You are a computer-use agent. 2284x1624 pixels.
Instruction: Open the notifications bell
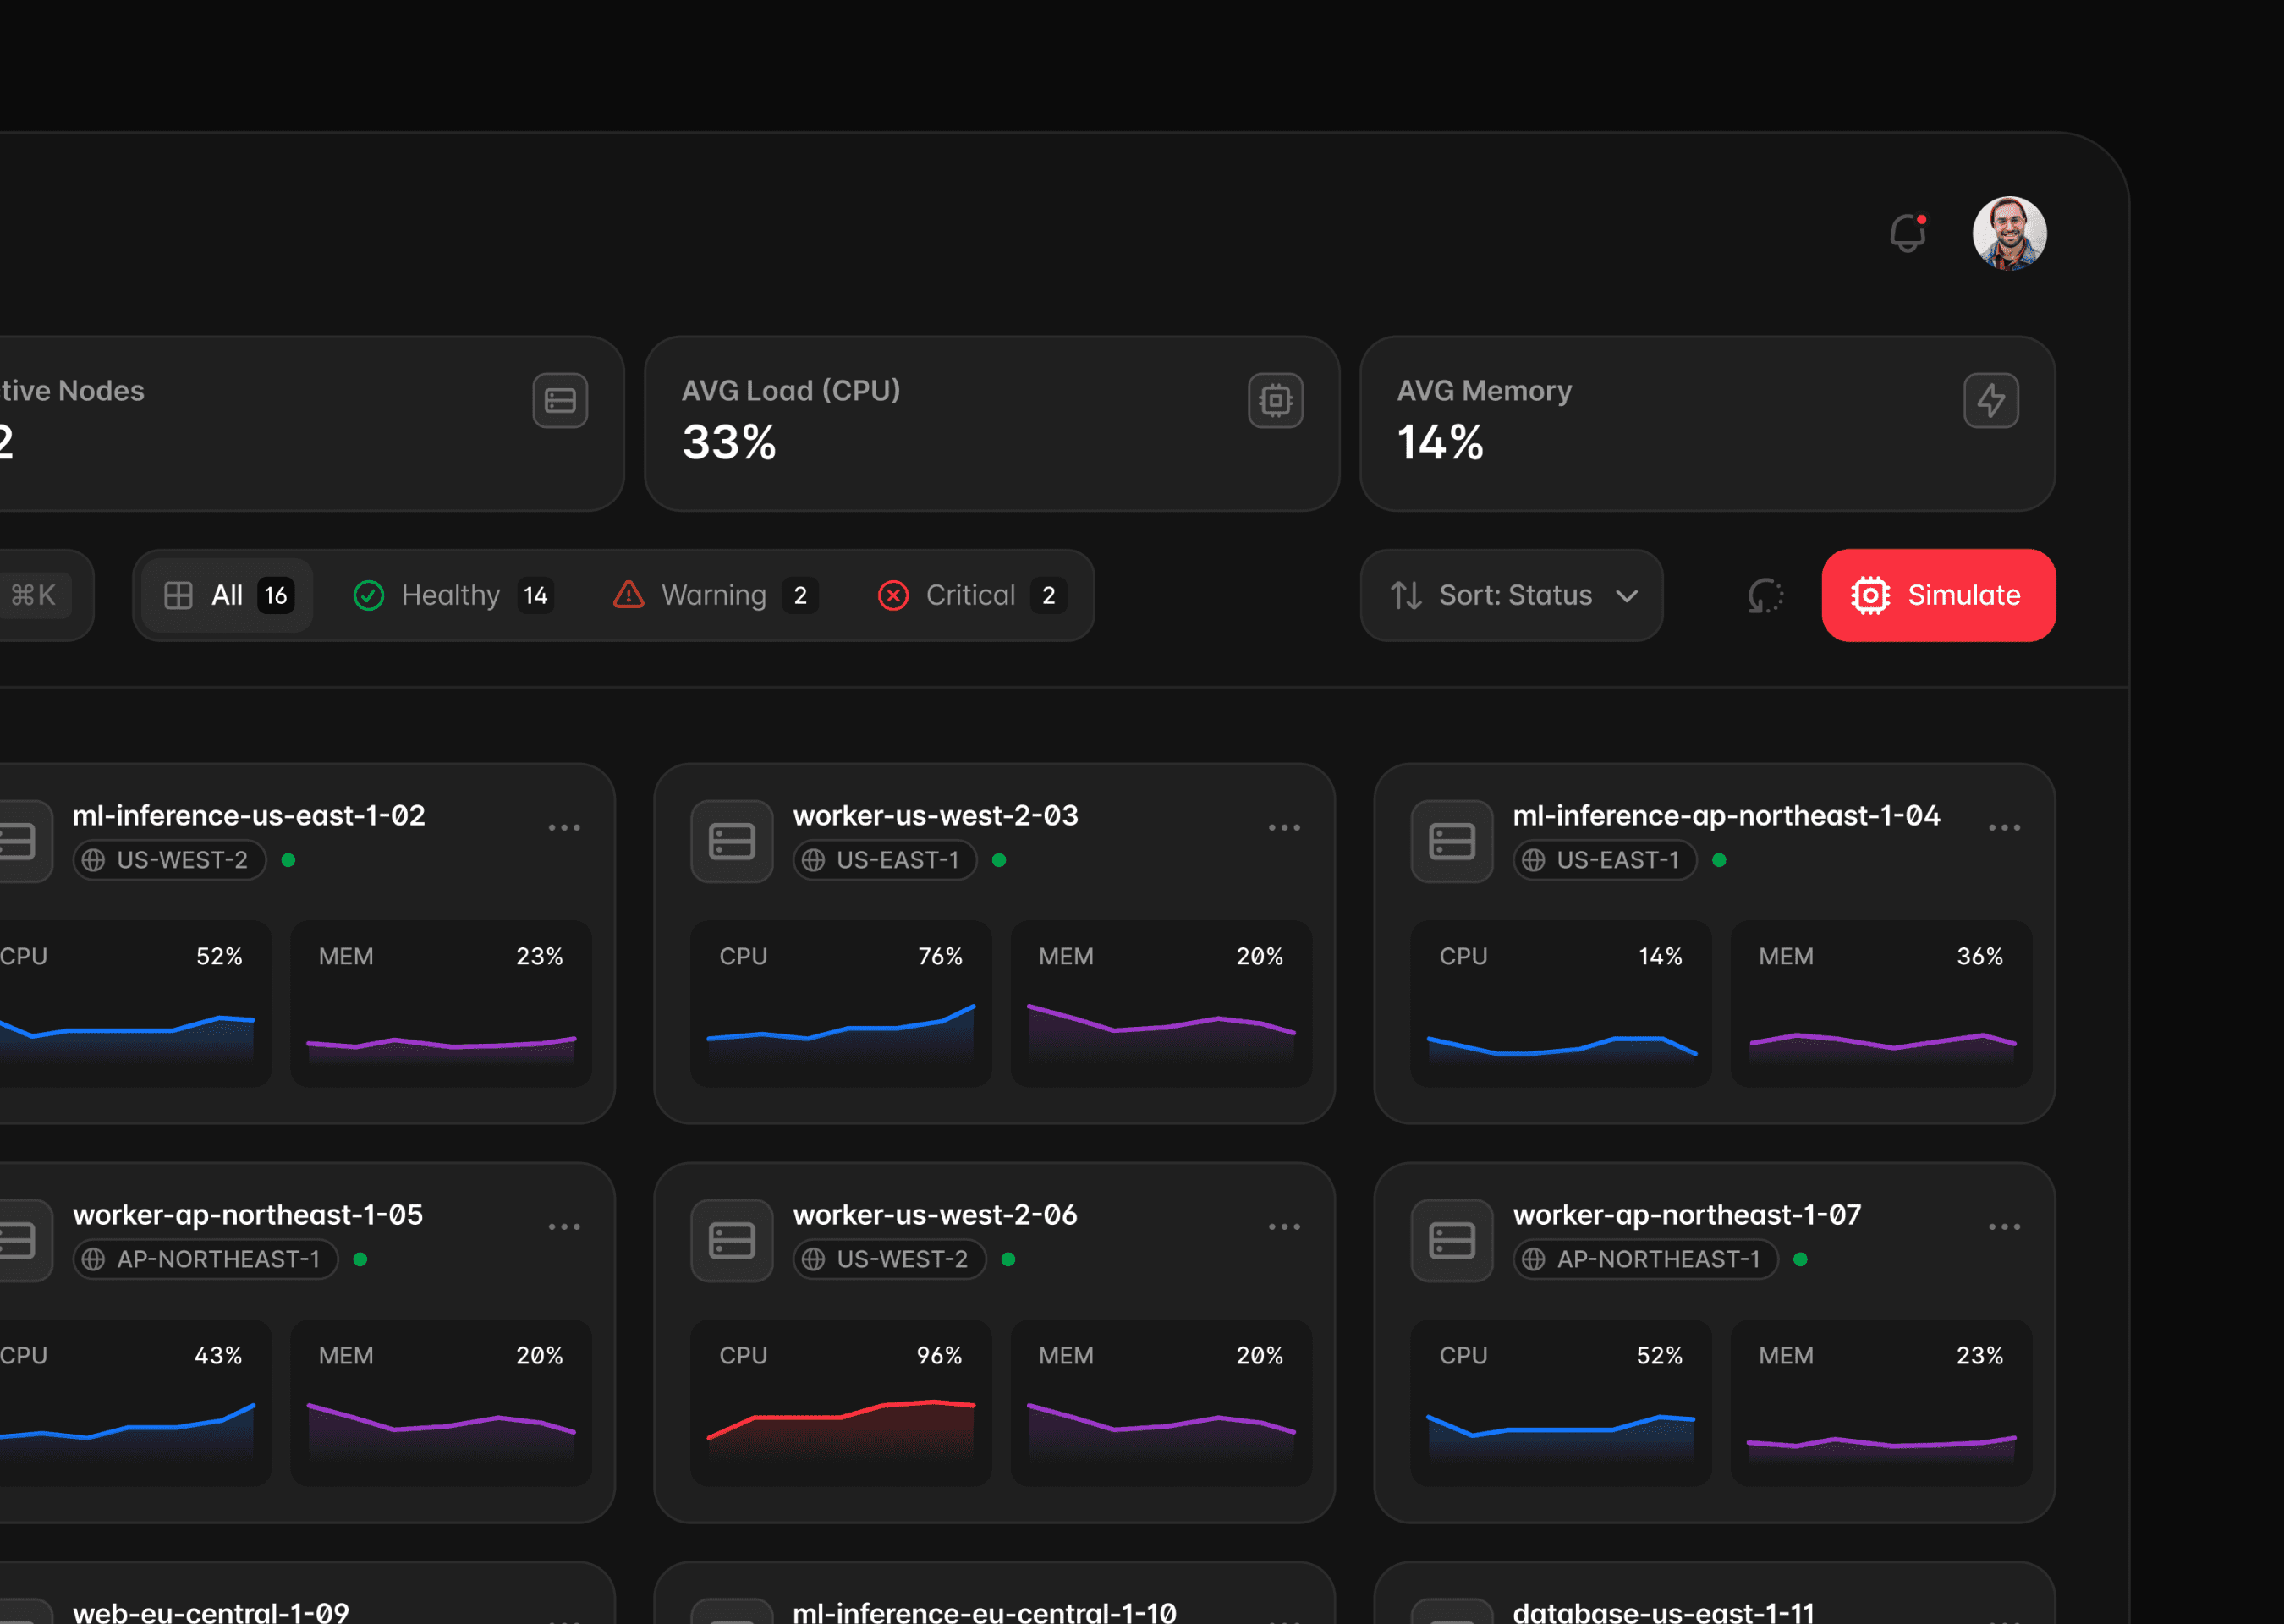click(1907, 233)
